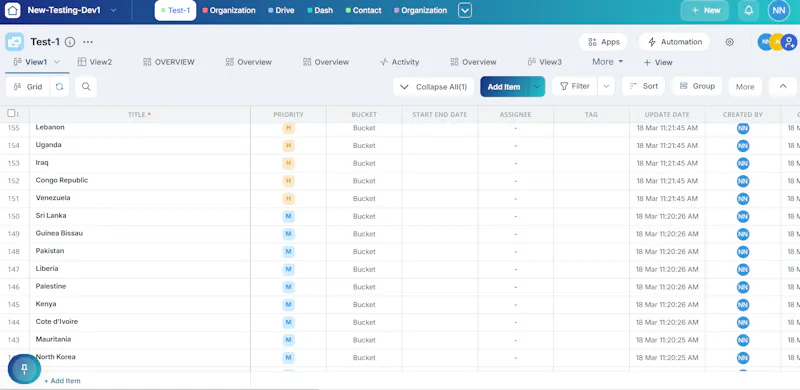Open the Grid view type selector

coord(28,87)
